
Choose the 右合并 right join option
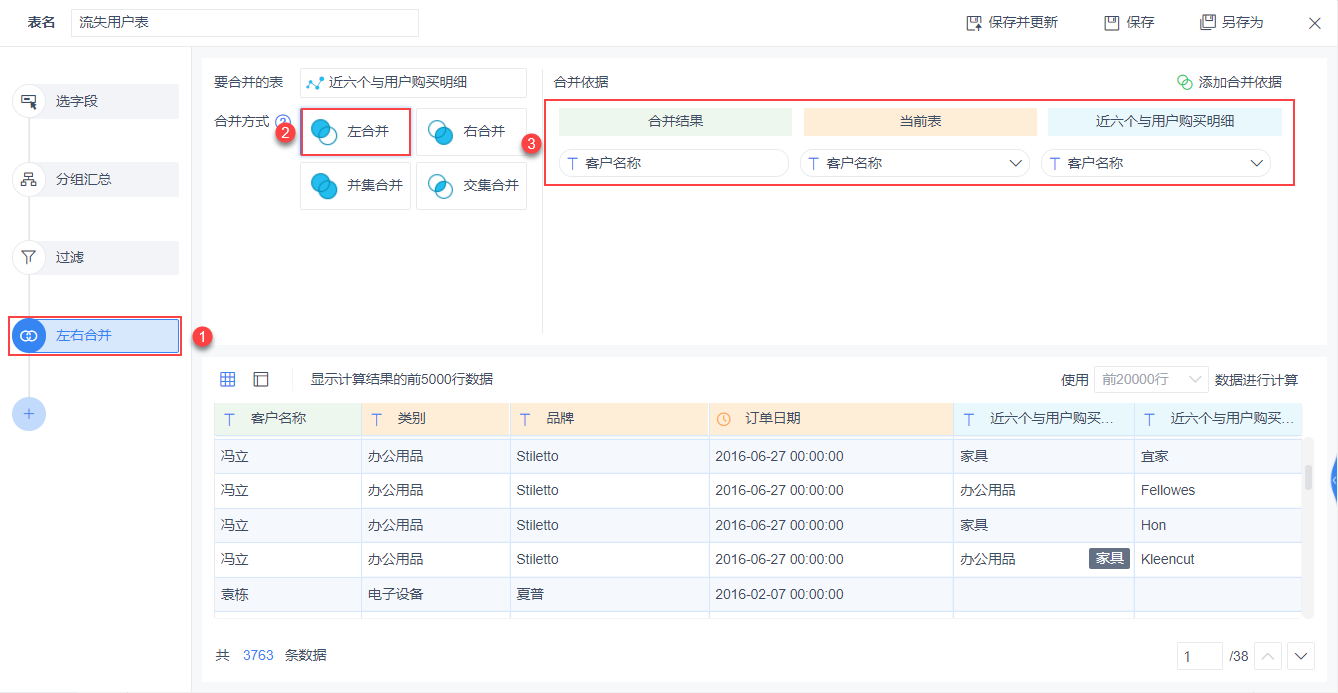471,131
